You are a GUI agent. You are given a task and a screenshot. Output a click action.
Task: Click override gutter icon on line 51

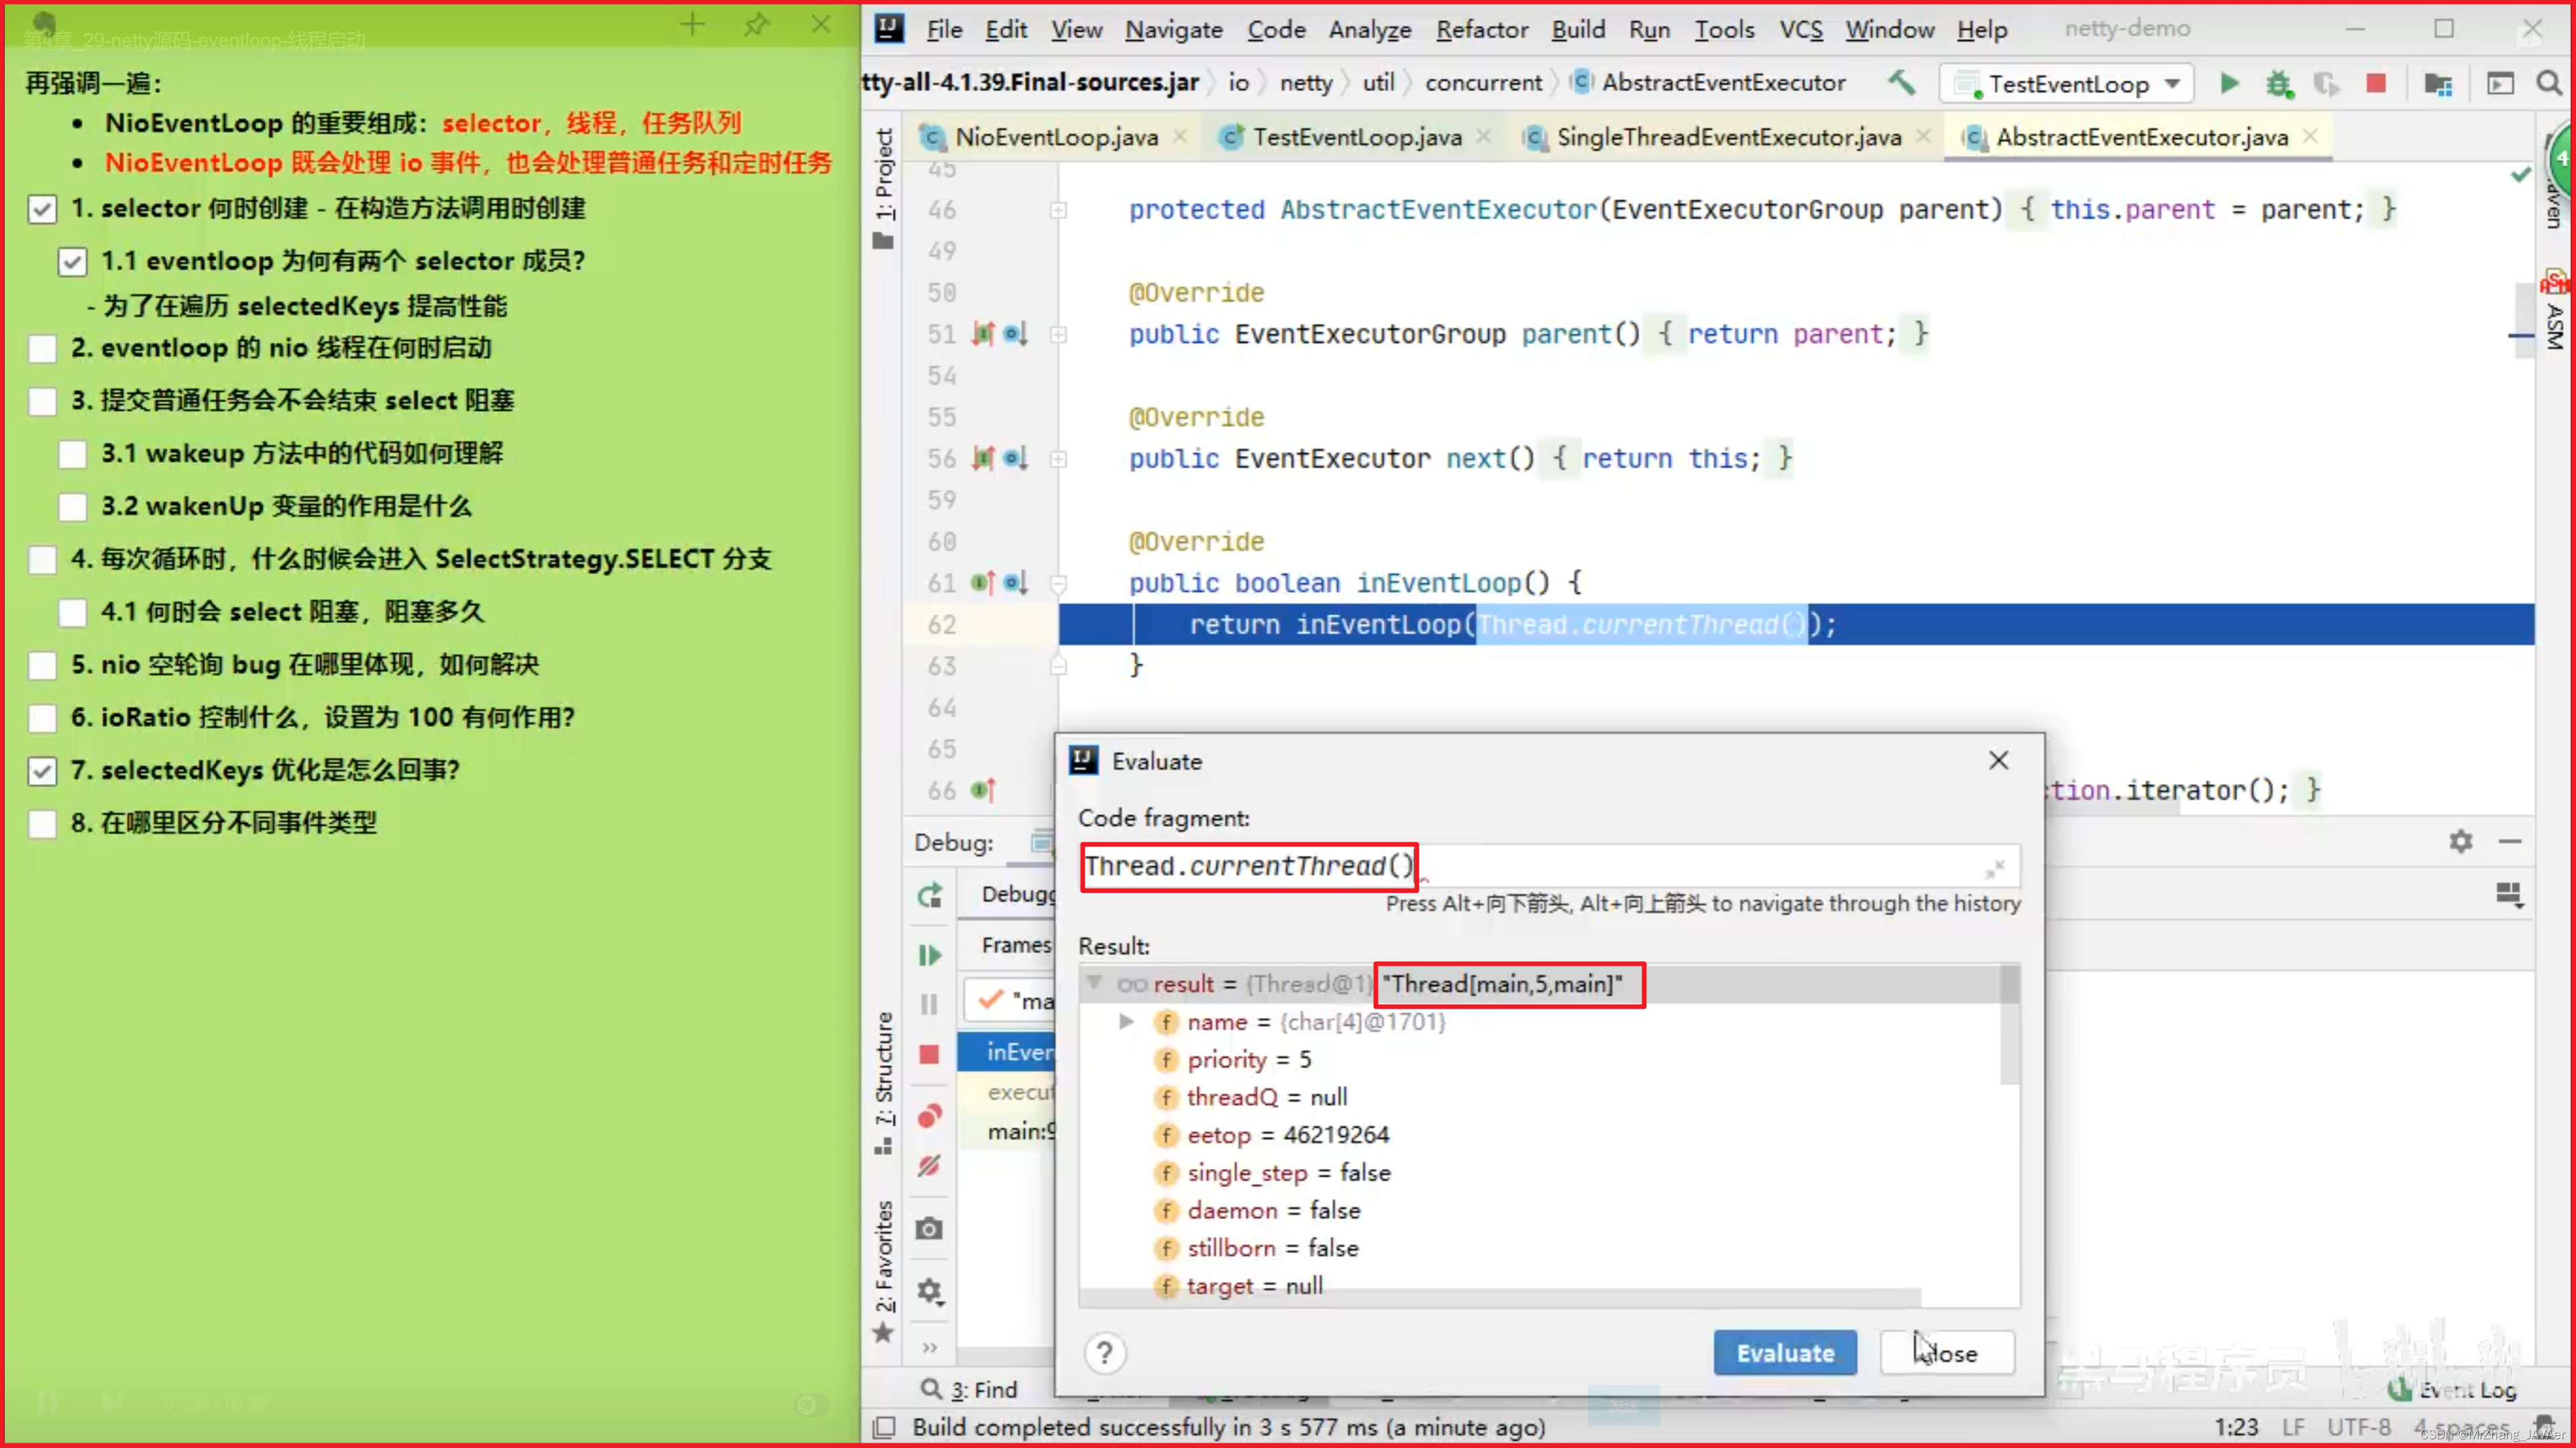pos(984,334)
